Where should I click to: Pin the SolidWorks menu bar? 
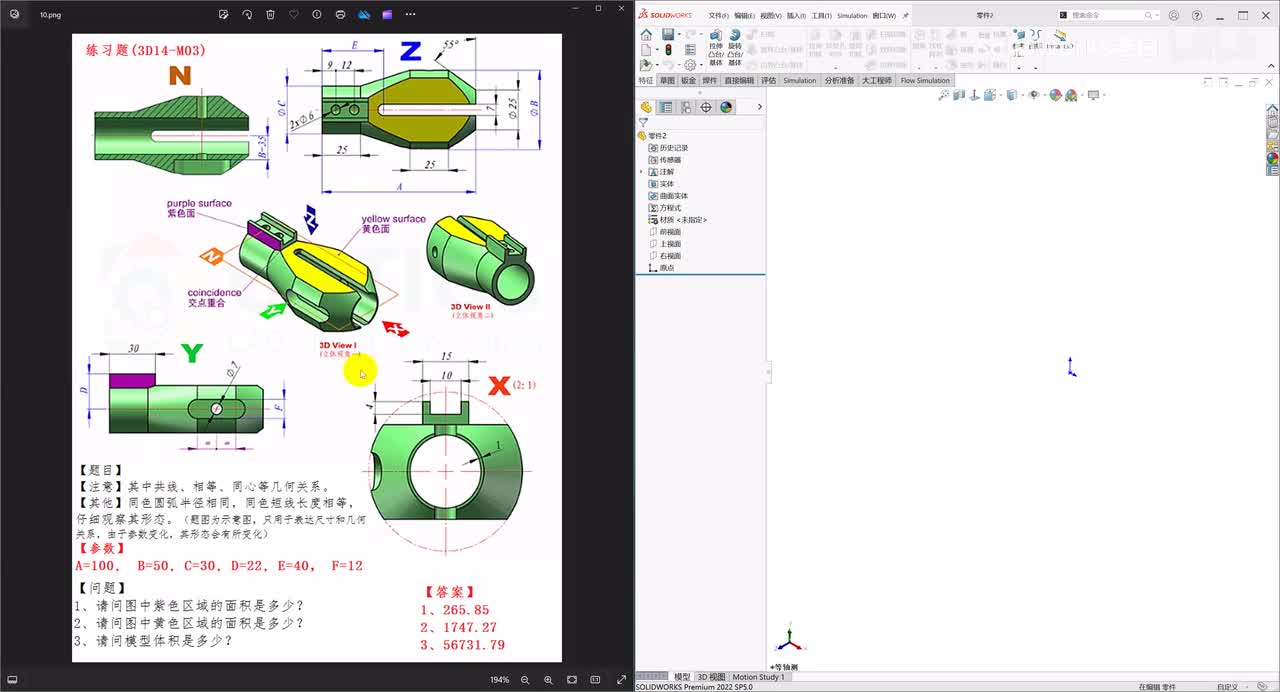[x=906, y=16]
